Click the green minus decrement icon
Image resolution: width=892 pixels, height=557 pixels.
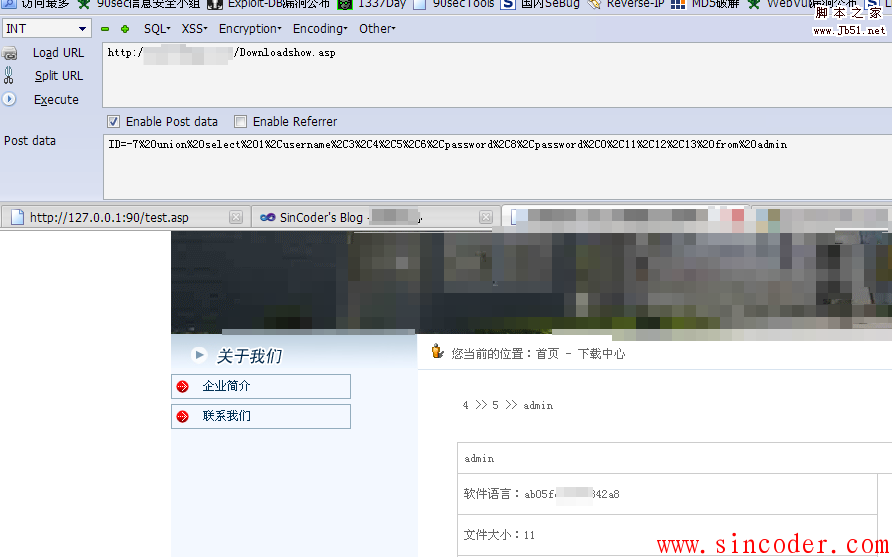pyautogui.click(x=105, y=28)
